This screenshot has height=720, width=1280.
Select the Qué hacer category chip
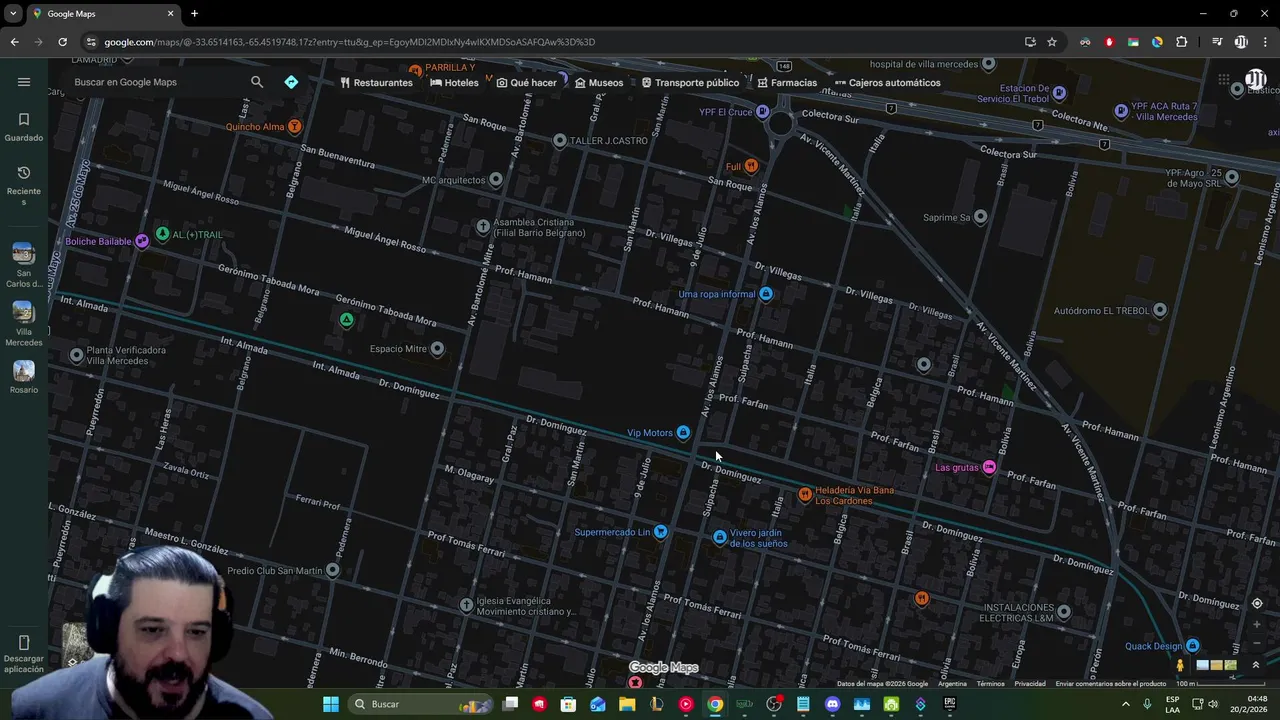pos(527,83)
